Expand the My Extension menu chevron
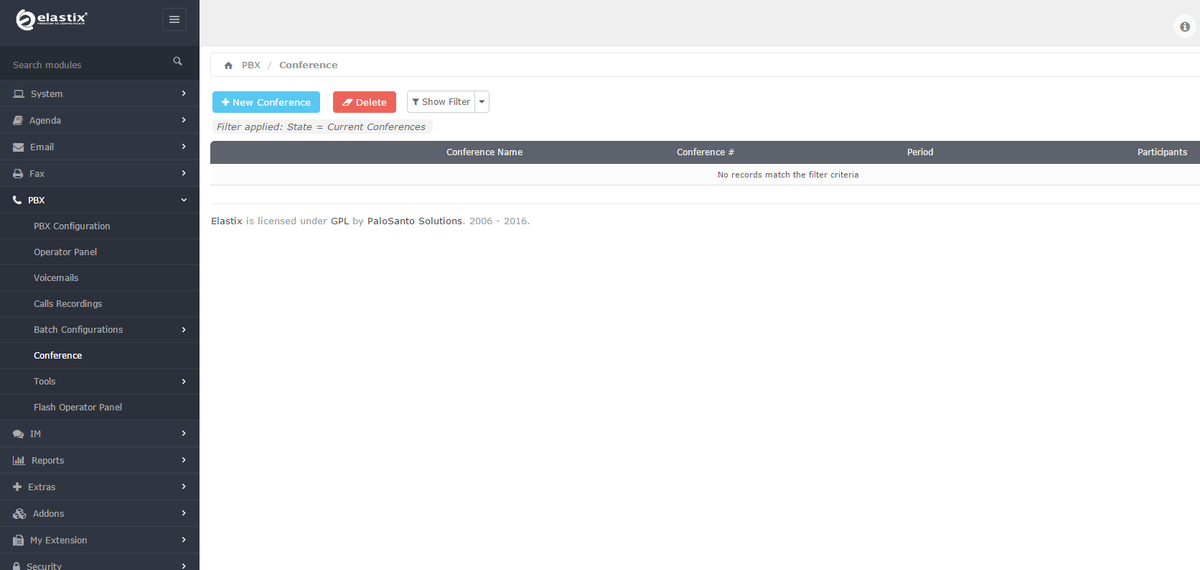 (184, 539)
